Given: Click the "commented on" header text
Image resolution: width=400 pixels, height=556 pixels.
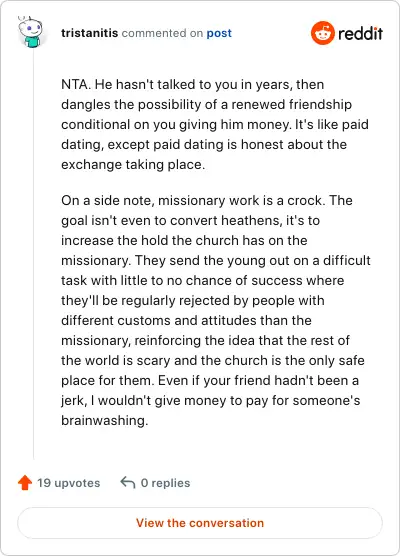Looking at the screenshot, I should (x=162, y=33).
